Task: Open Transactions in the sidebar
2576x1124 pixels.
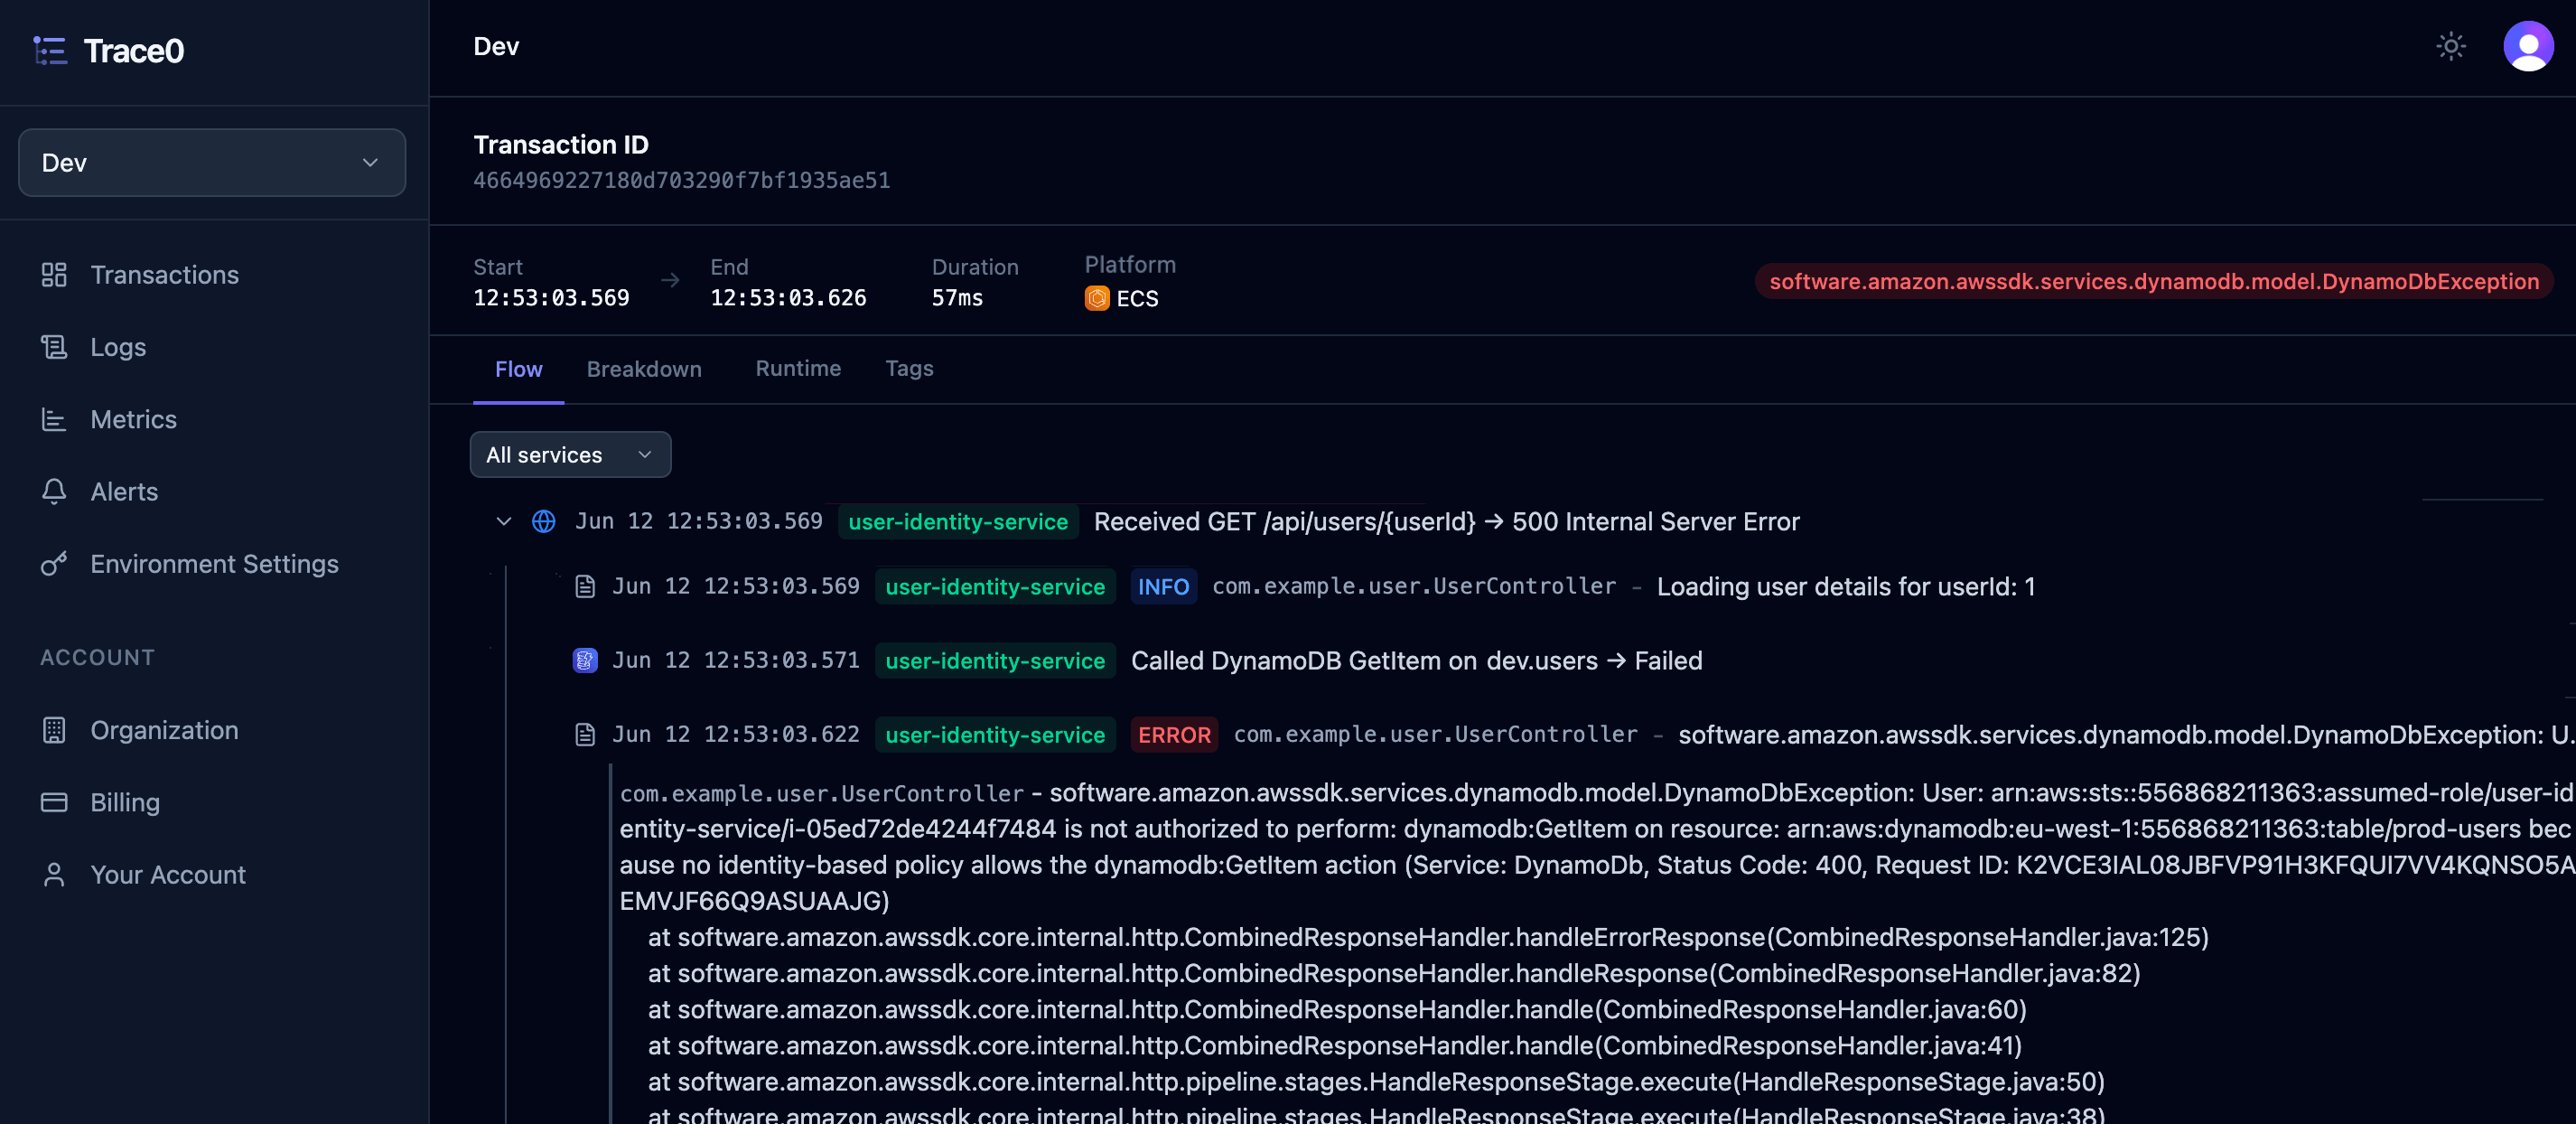Action: point(164,275)
